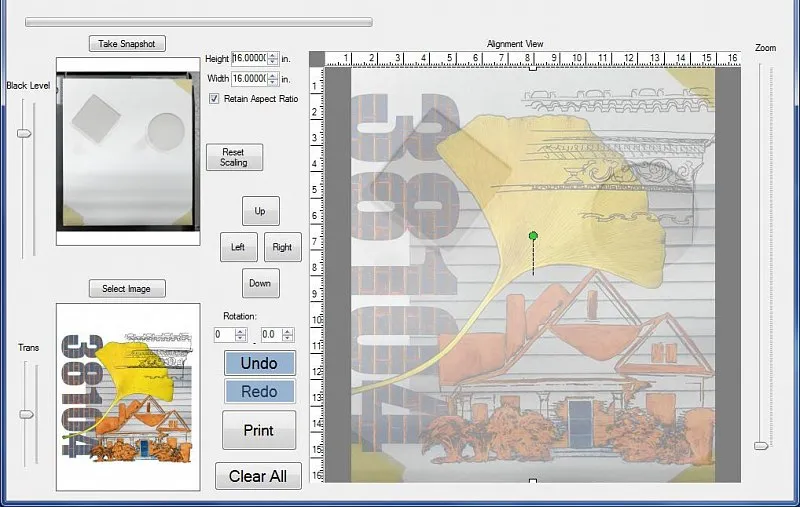The height and width of the screenshot is (507, 800).
Task: Nudge the image with the Up button
Action: pos(260,211)
